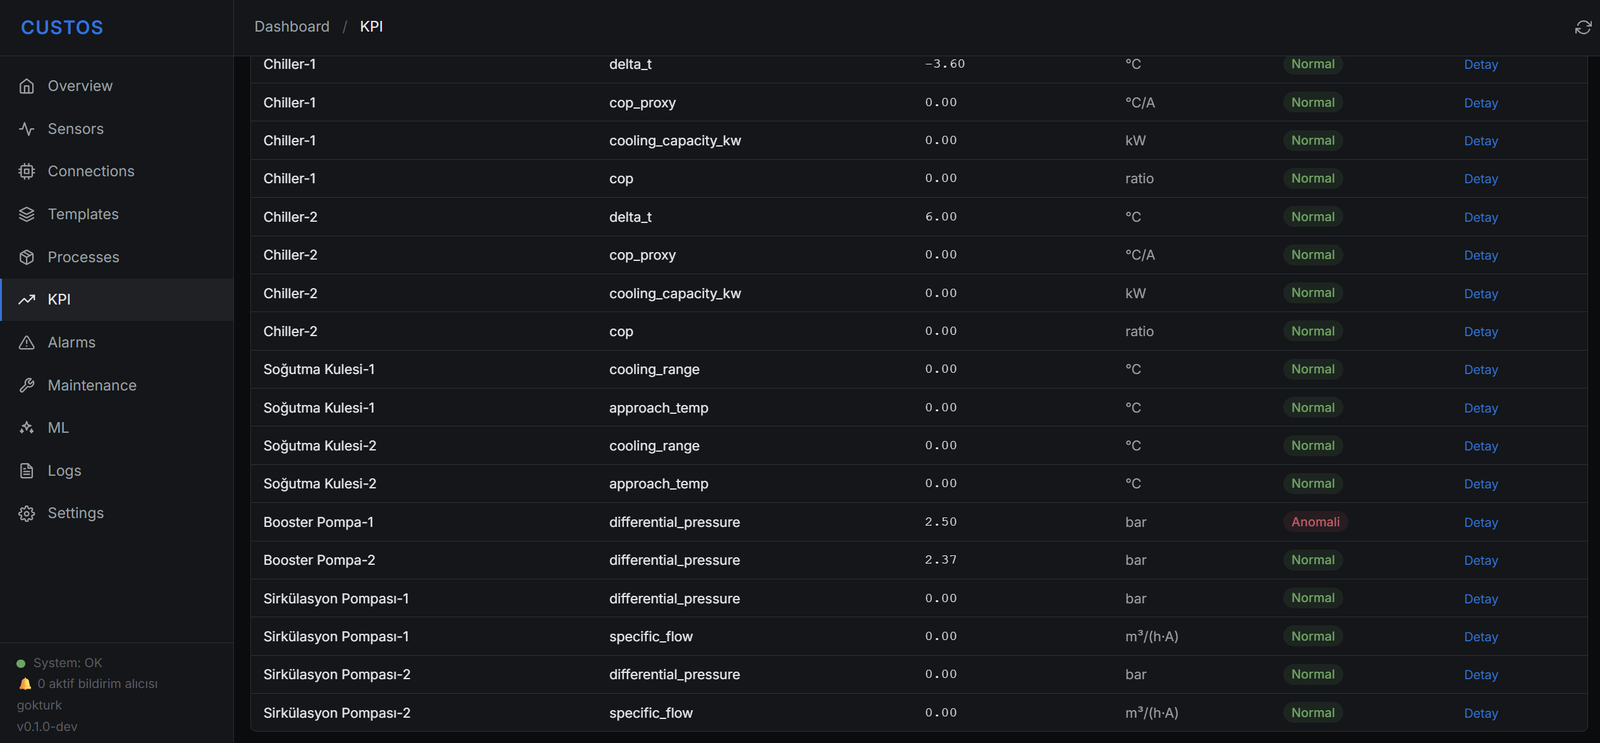
Task: Open the Logs page label
Action: (64, 471)
